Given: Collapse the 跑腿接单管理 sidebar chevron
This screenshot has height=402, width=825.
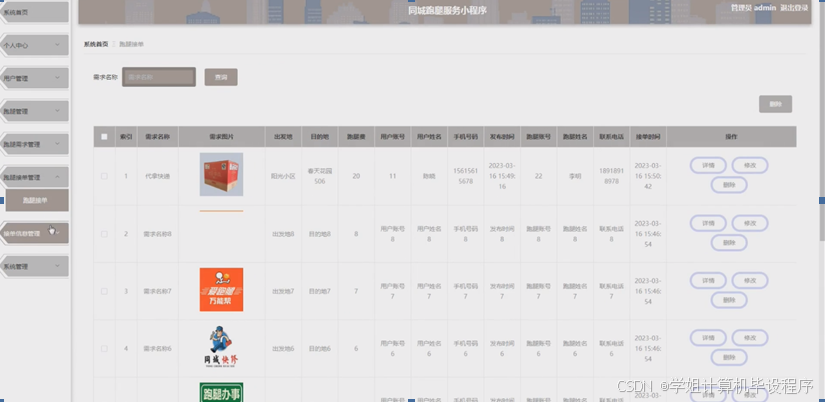Looking at the screenshot, I should coord(57,176).
